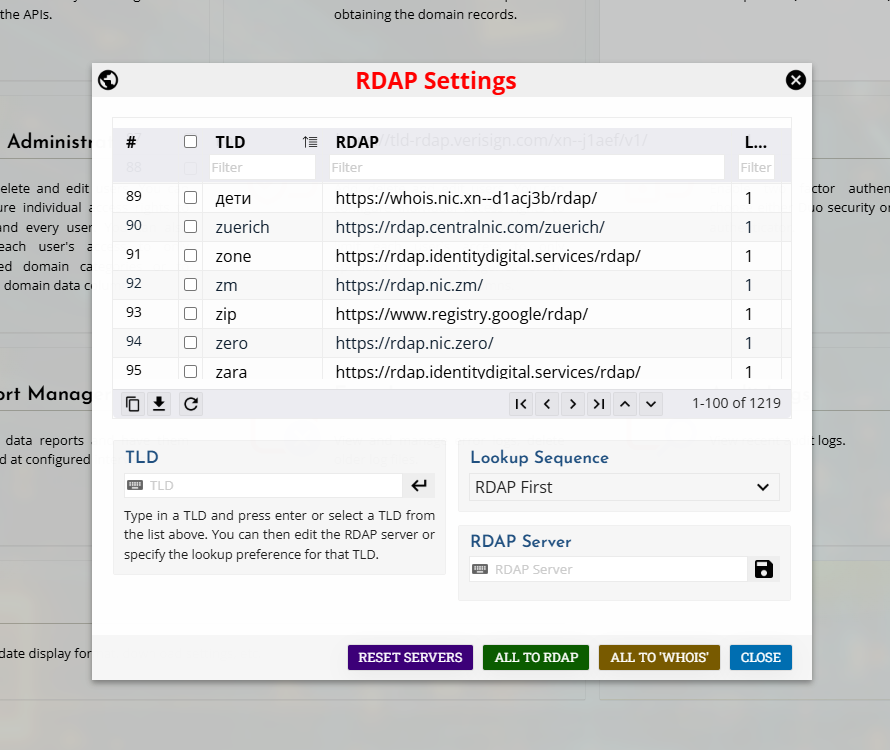Viewport: 890px width, 750px height.
Task: Click row number 92
Action: coord(134,283)
